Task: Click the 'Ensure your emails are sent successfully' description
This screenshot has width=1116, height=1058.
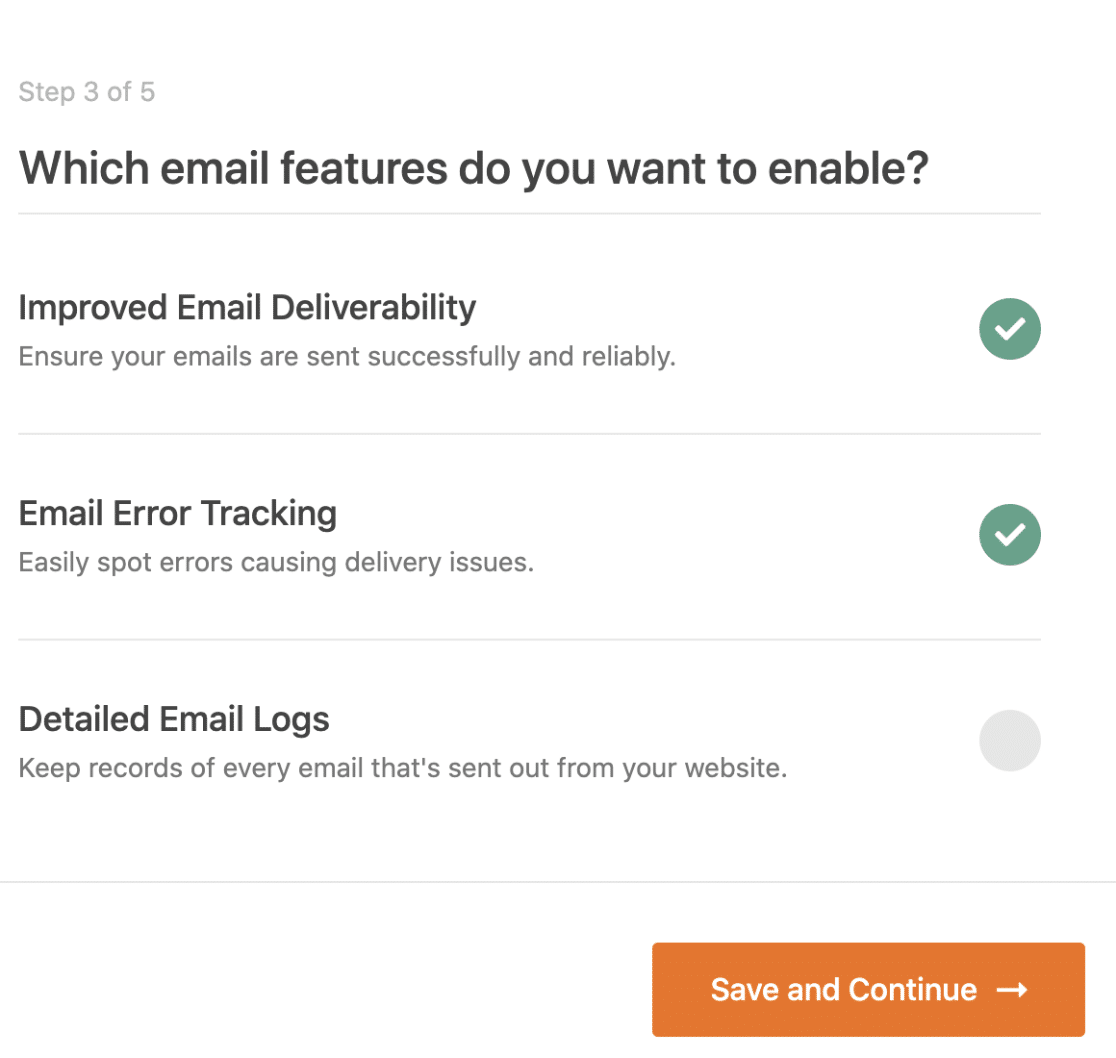Action: [347, 356]
